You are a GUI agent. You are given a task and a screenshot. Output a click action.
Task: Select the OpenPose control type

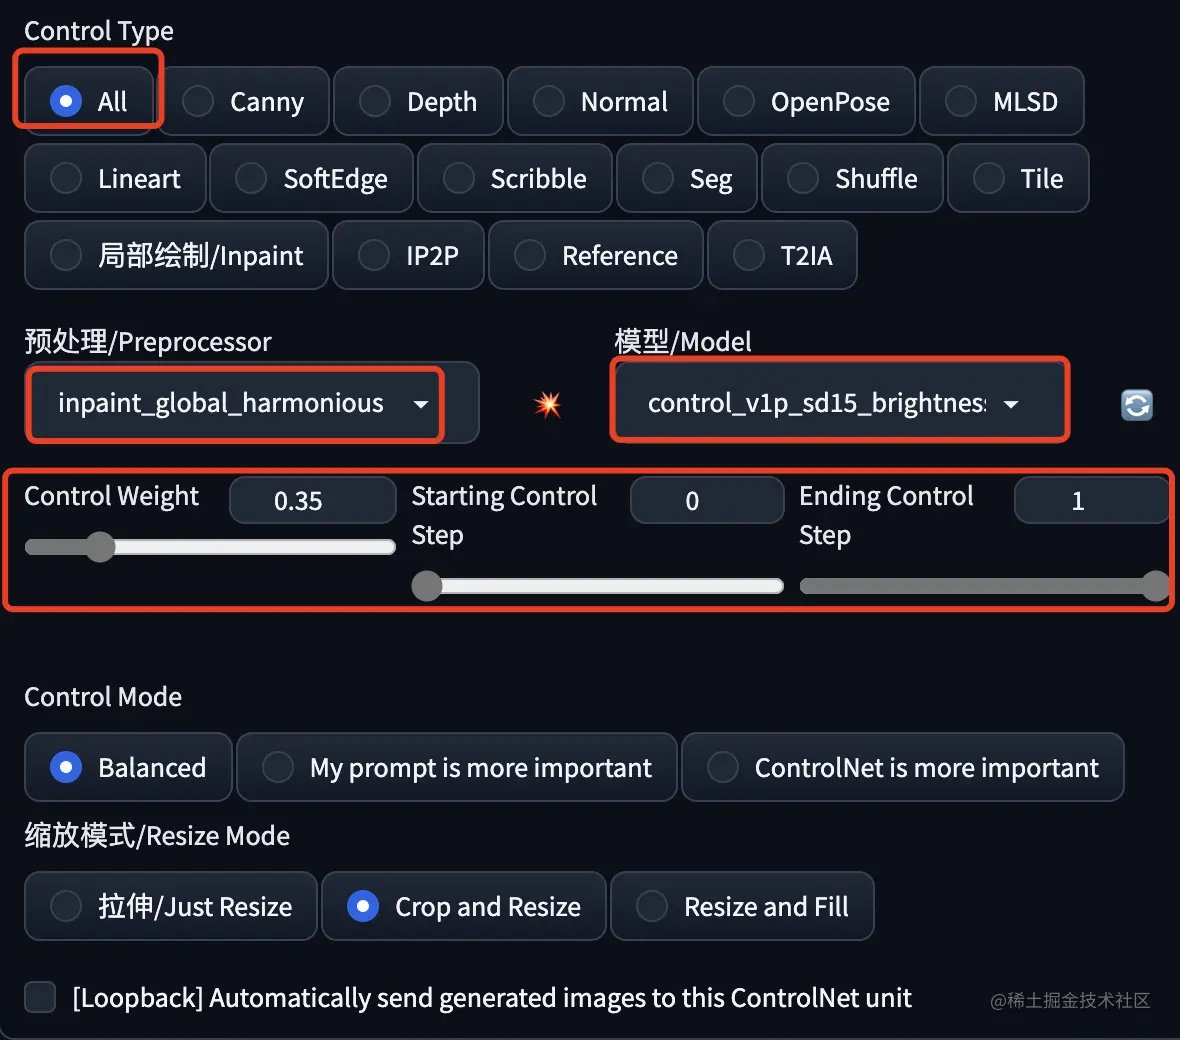click(x=806, y=101)
